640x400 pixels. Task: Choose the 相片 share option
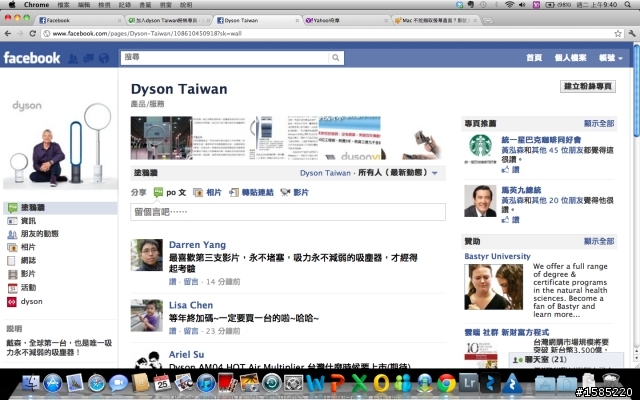click(x=207, y=192)
